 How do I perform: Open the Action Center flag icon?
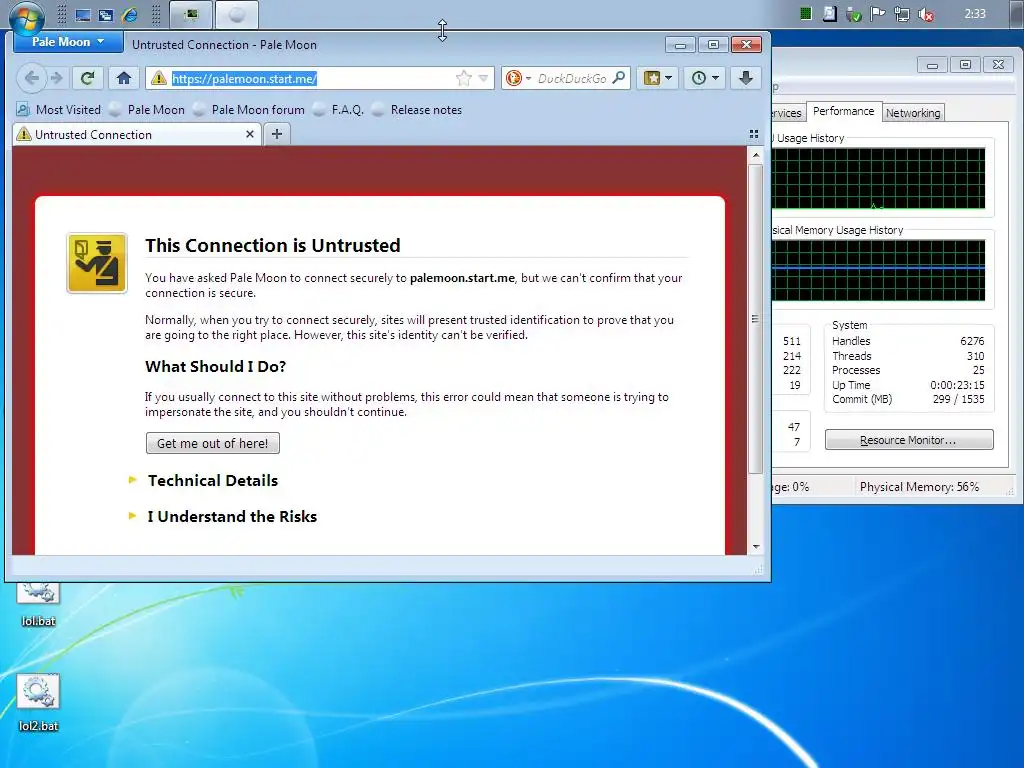[878, 14]
